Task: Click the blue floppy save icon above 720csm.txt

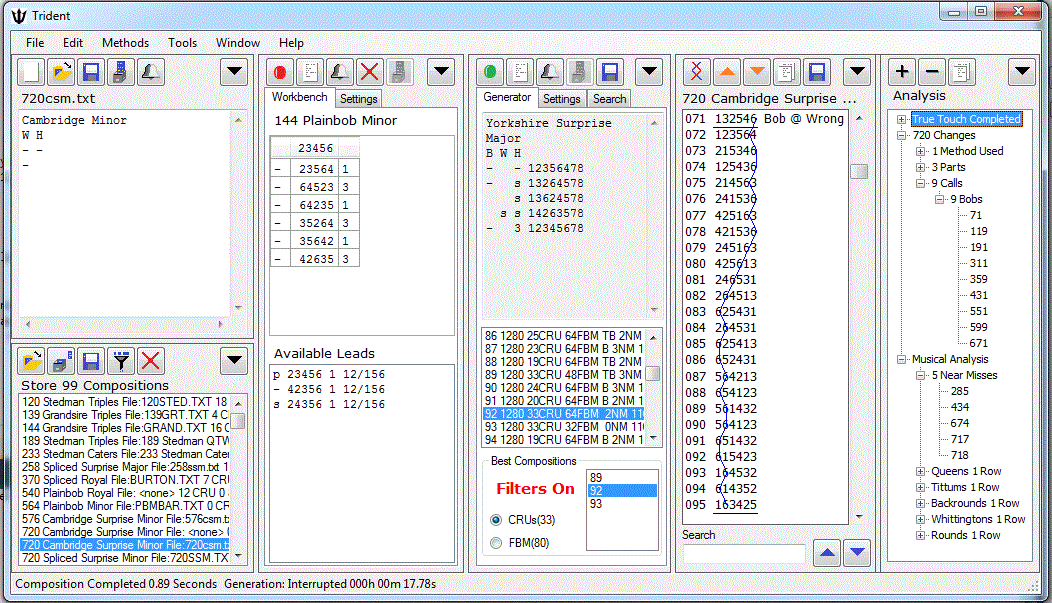Action: point(91,72)
